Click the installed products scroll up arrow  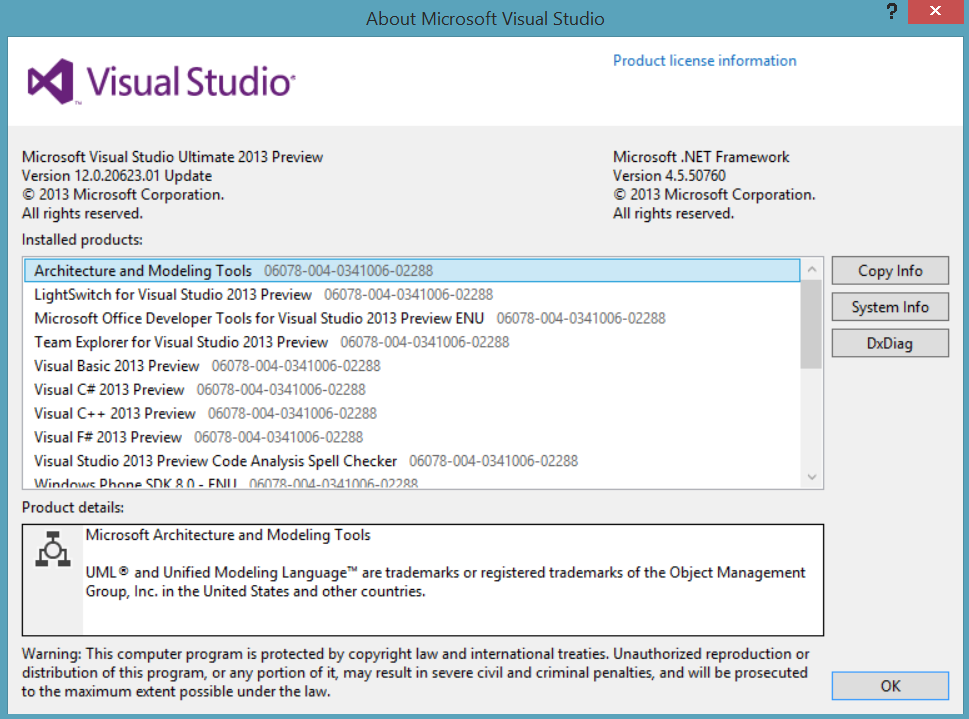coord(812,269)
